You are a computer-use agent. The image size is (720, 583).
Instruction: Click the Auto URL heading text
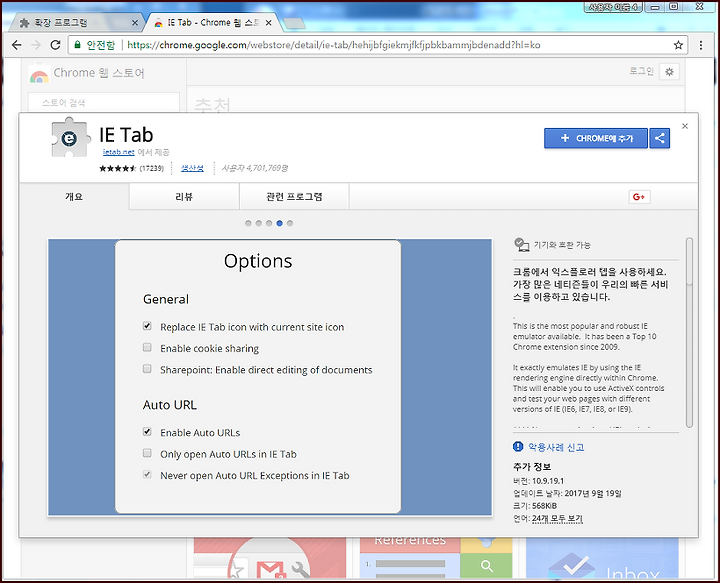coord(170,405)
